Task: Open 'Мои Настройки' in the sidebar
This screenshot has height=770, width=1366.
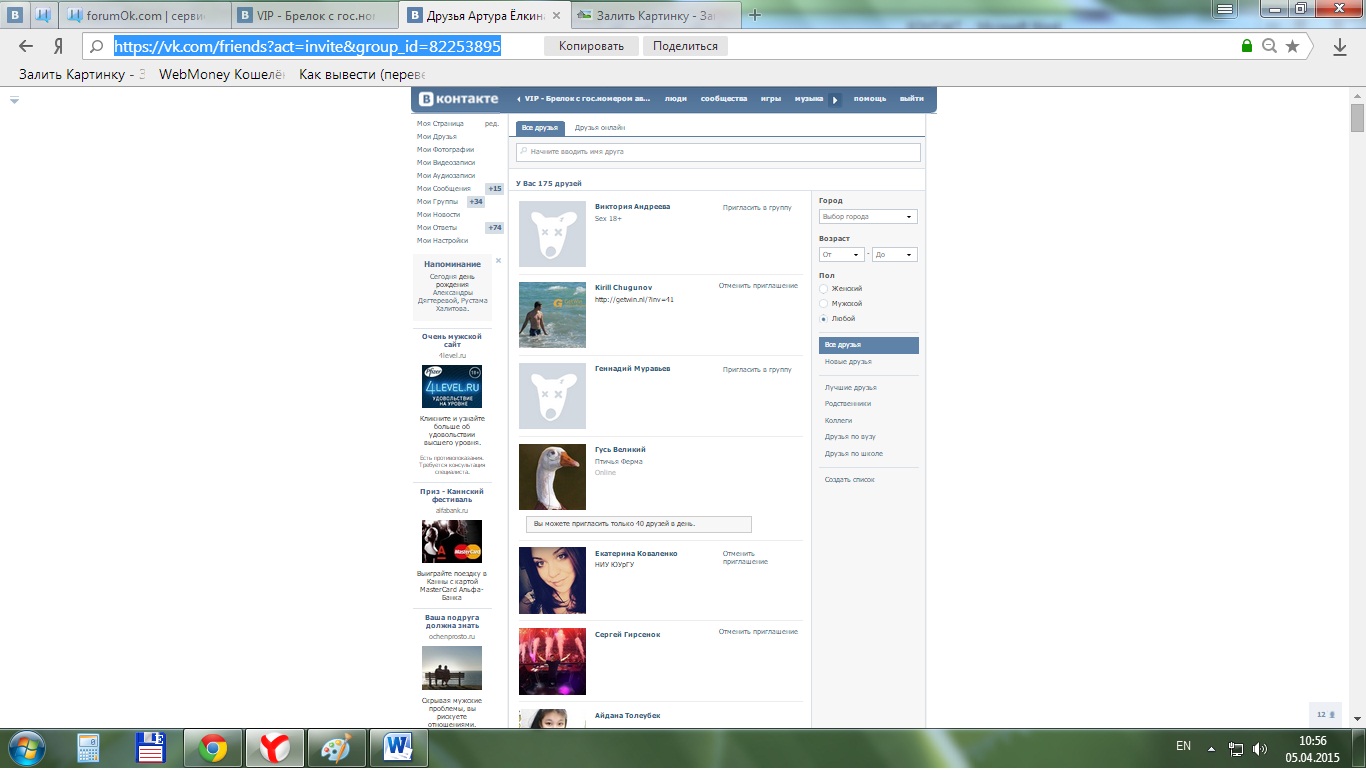Action: (x=442, y=241)
